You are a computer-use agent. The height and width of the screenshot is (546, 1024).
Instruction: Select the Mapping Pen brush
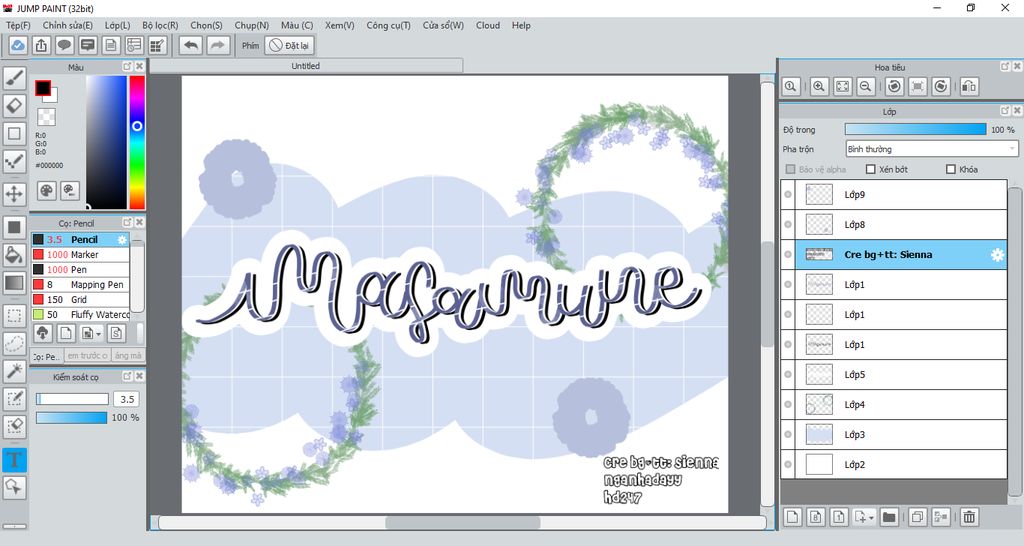tap(80, 285)
